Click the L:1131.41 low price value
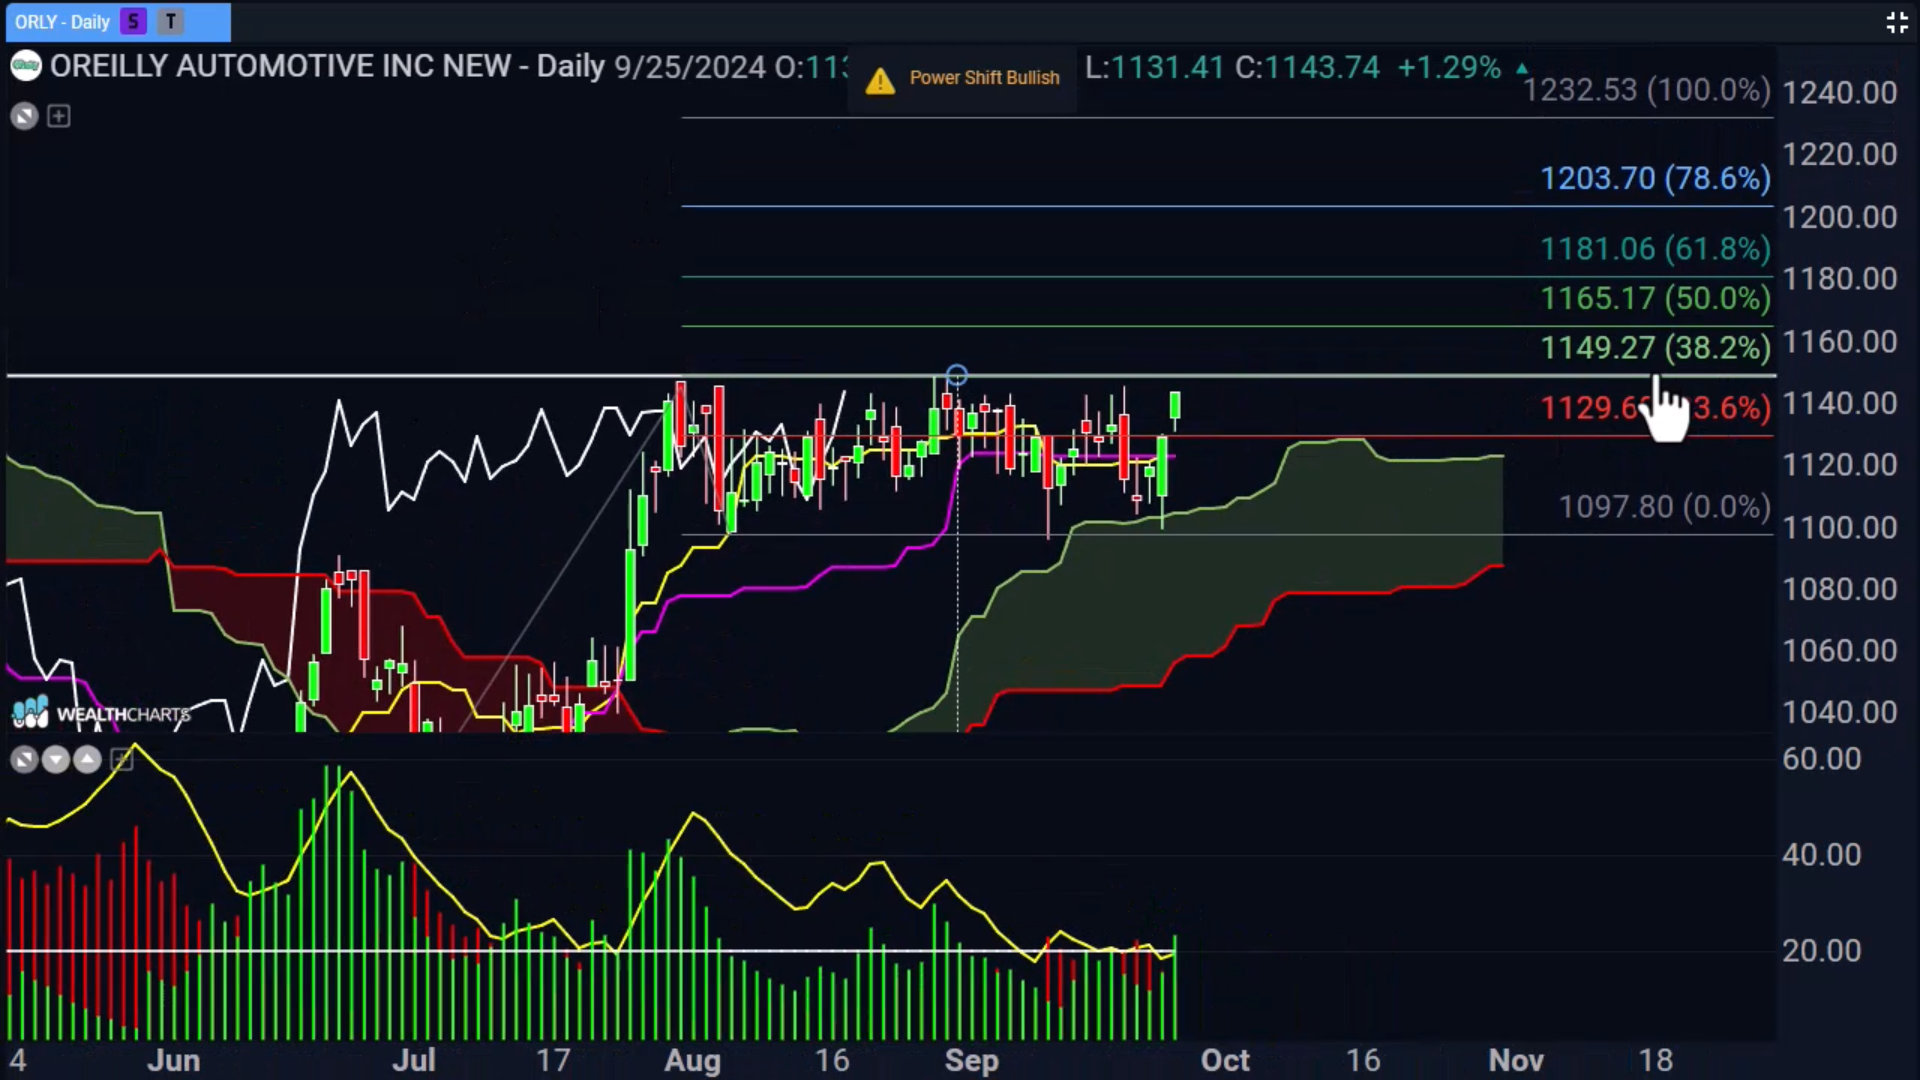The image size is (1920, 1080). pos(1155,68)
